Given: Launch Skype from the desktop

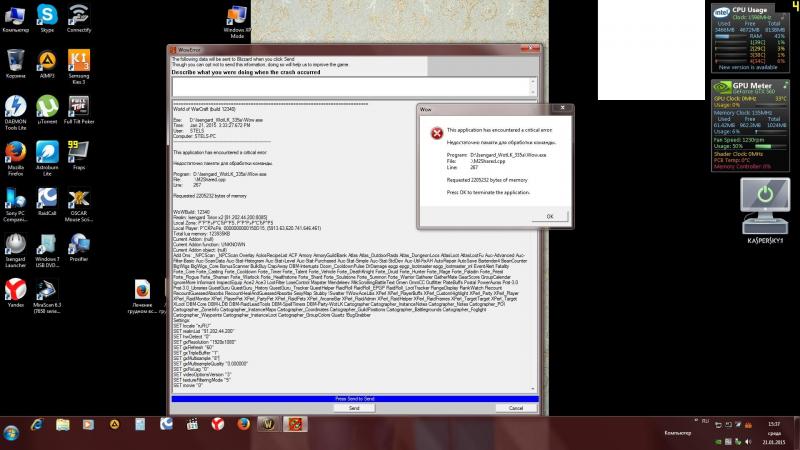Looking at the screenshot, I should (x=47, y=19).
